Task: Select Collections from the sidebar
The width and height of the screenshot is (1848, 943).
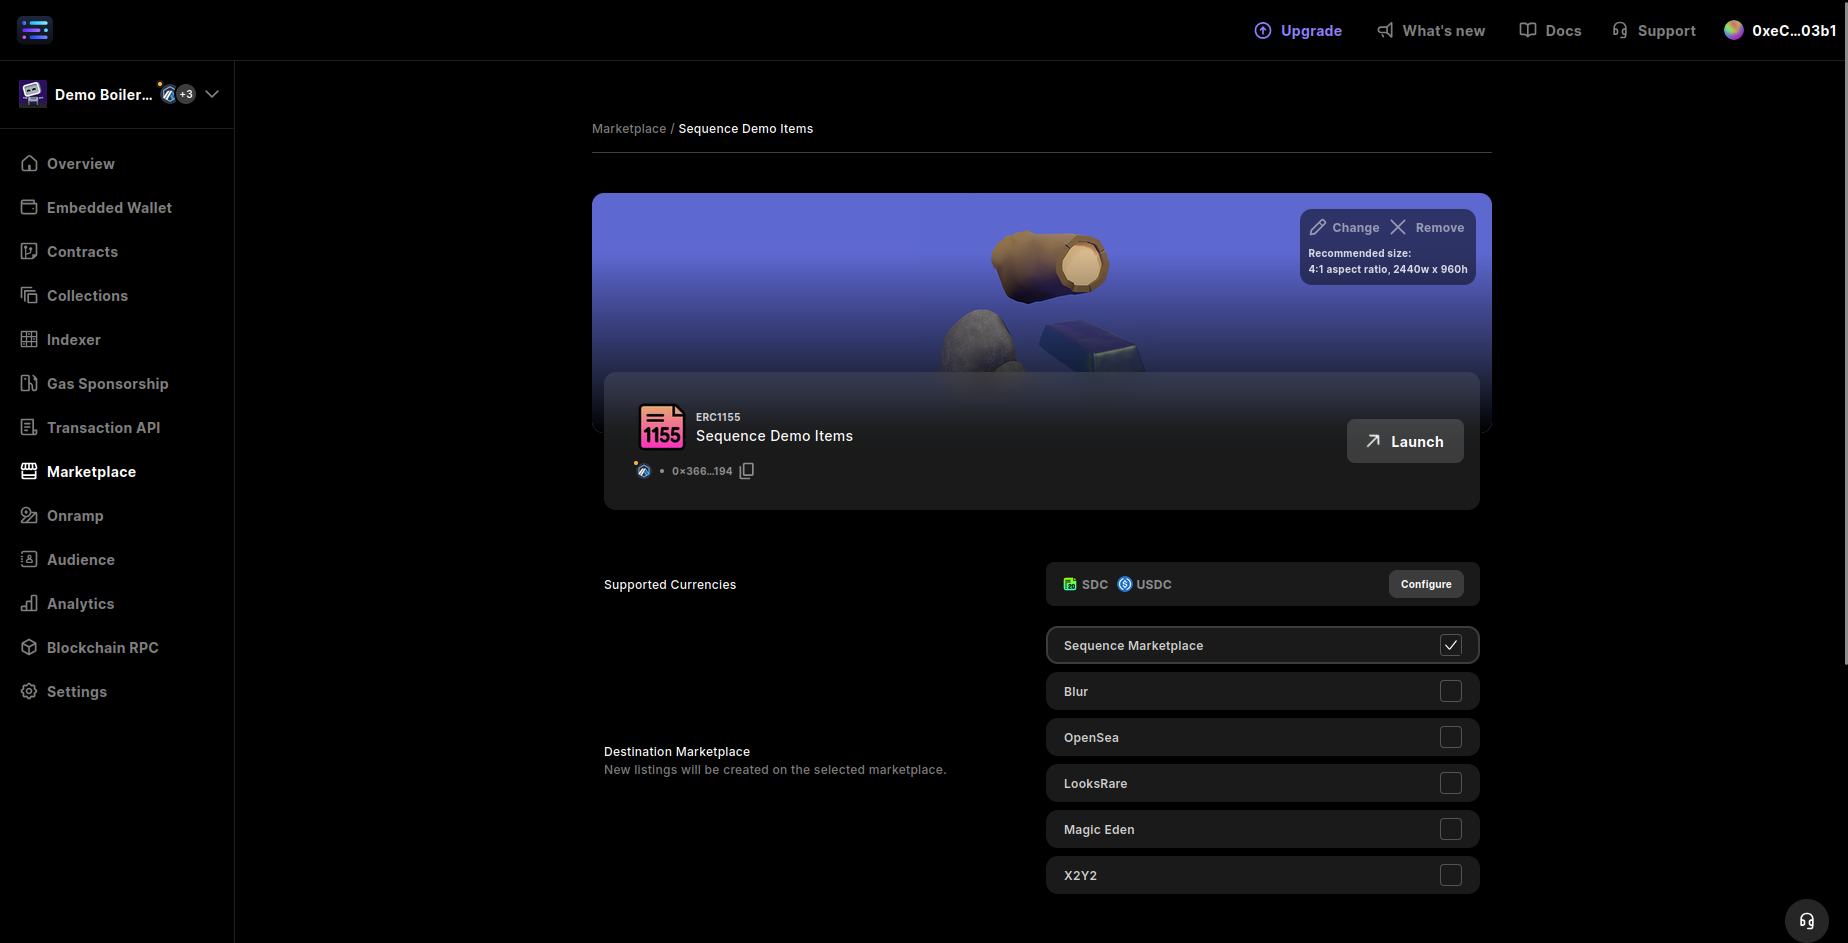Action: click(87, 295)
